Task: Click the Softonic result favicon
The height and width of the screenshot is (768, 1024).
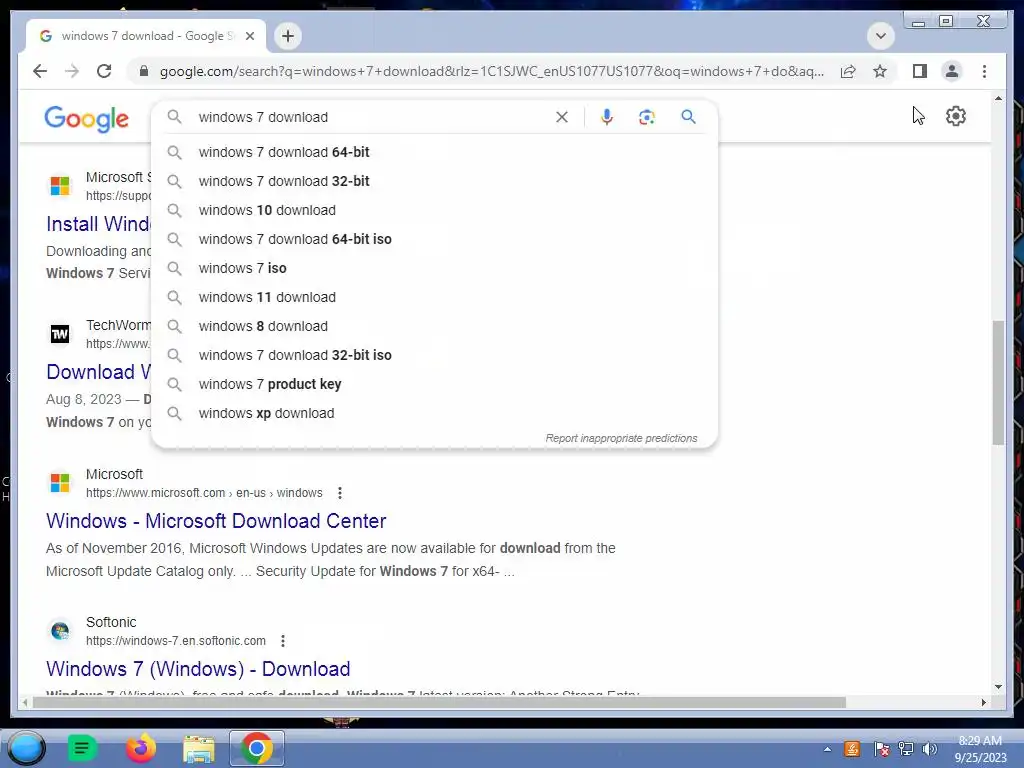Action: (x=60, y=632)
